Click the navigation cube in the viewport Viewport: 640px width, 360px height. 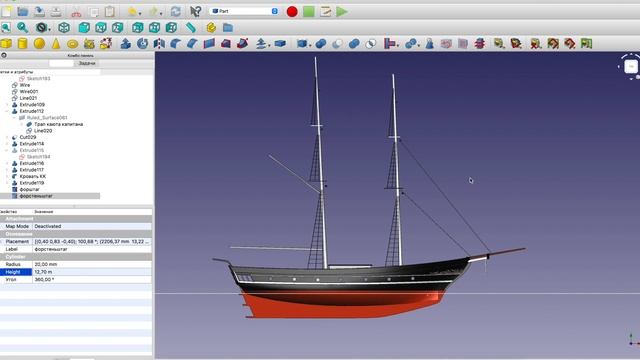[631, 66]
